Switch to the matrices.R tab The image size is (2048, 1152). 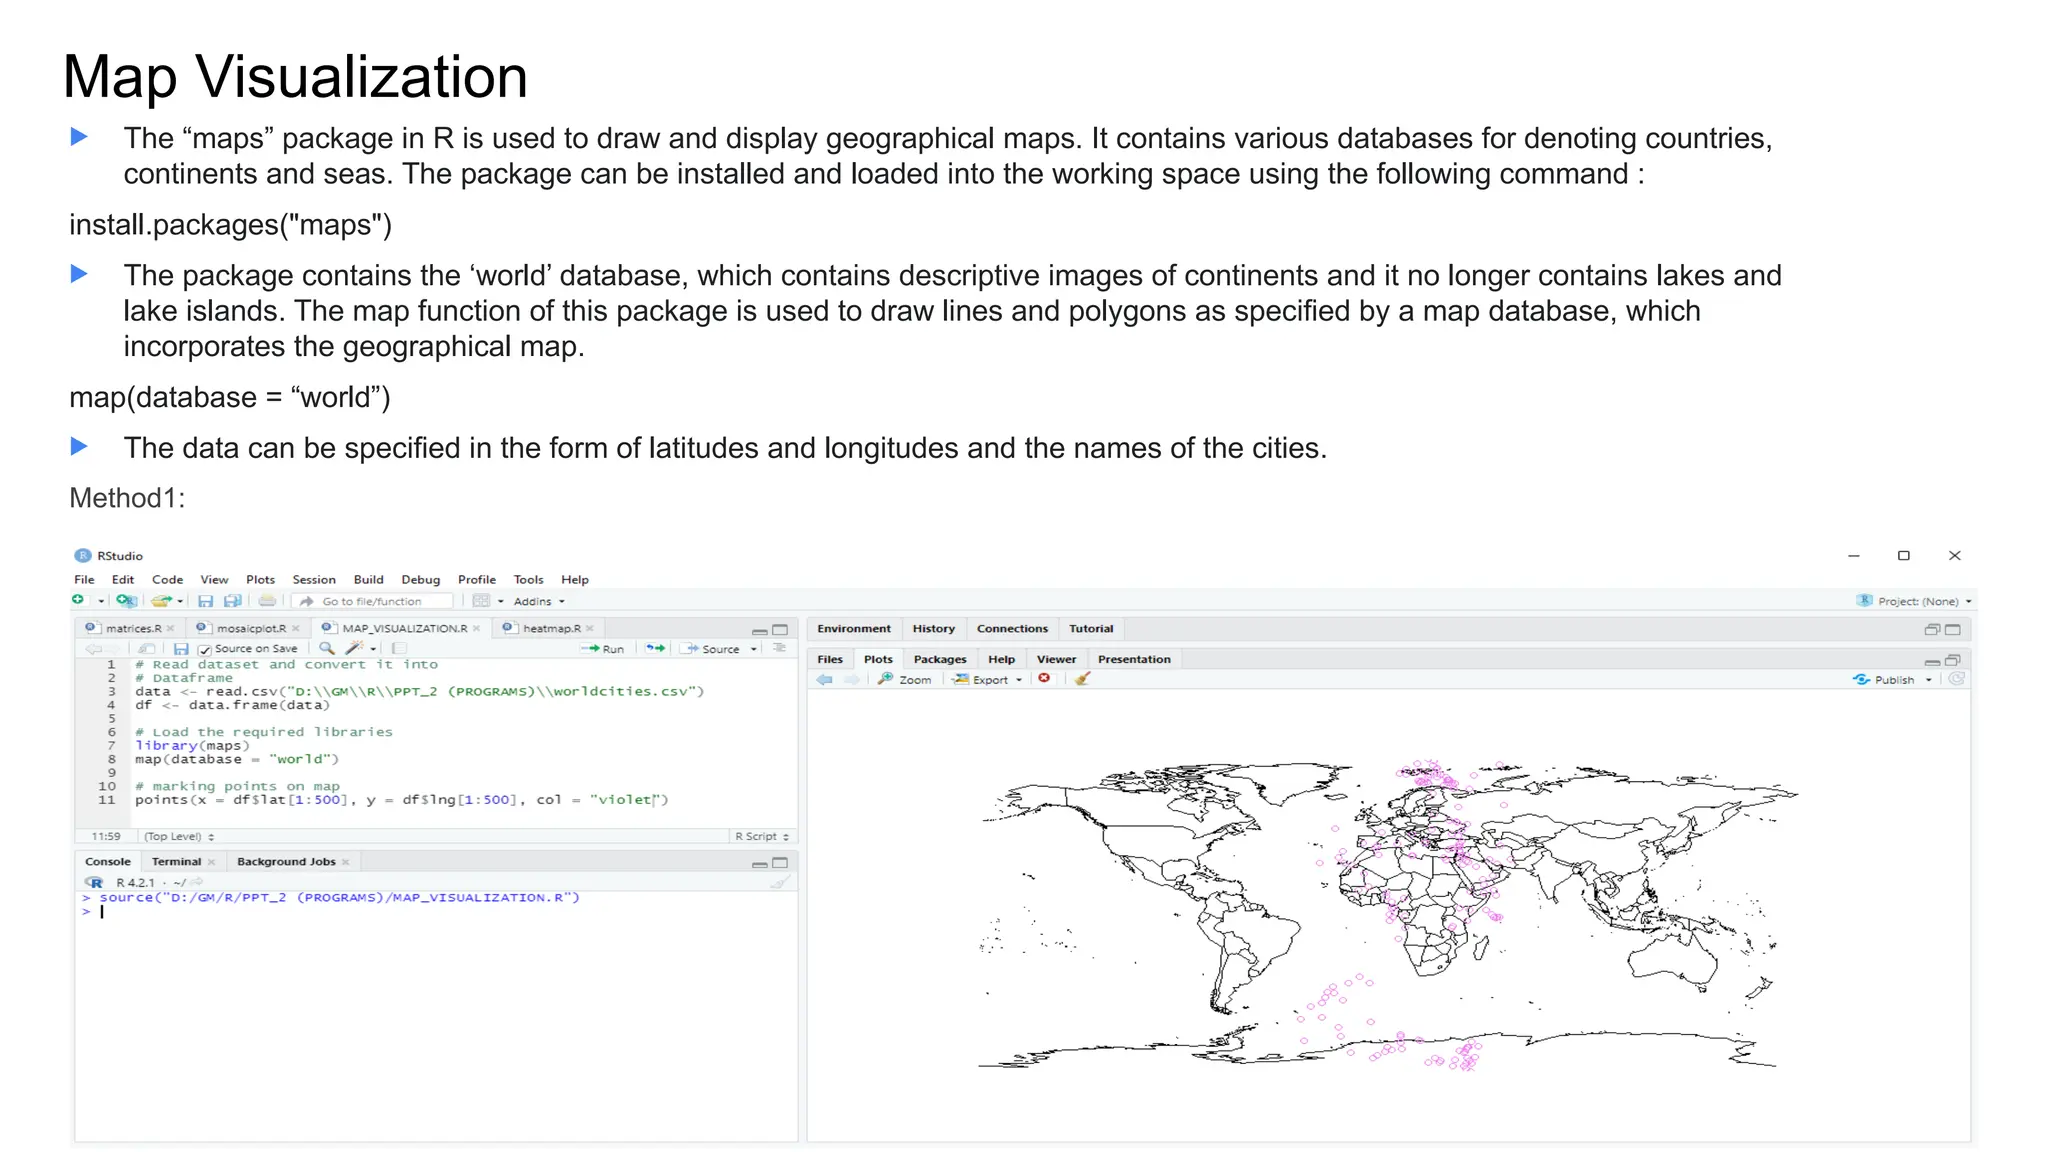(133, 628)
